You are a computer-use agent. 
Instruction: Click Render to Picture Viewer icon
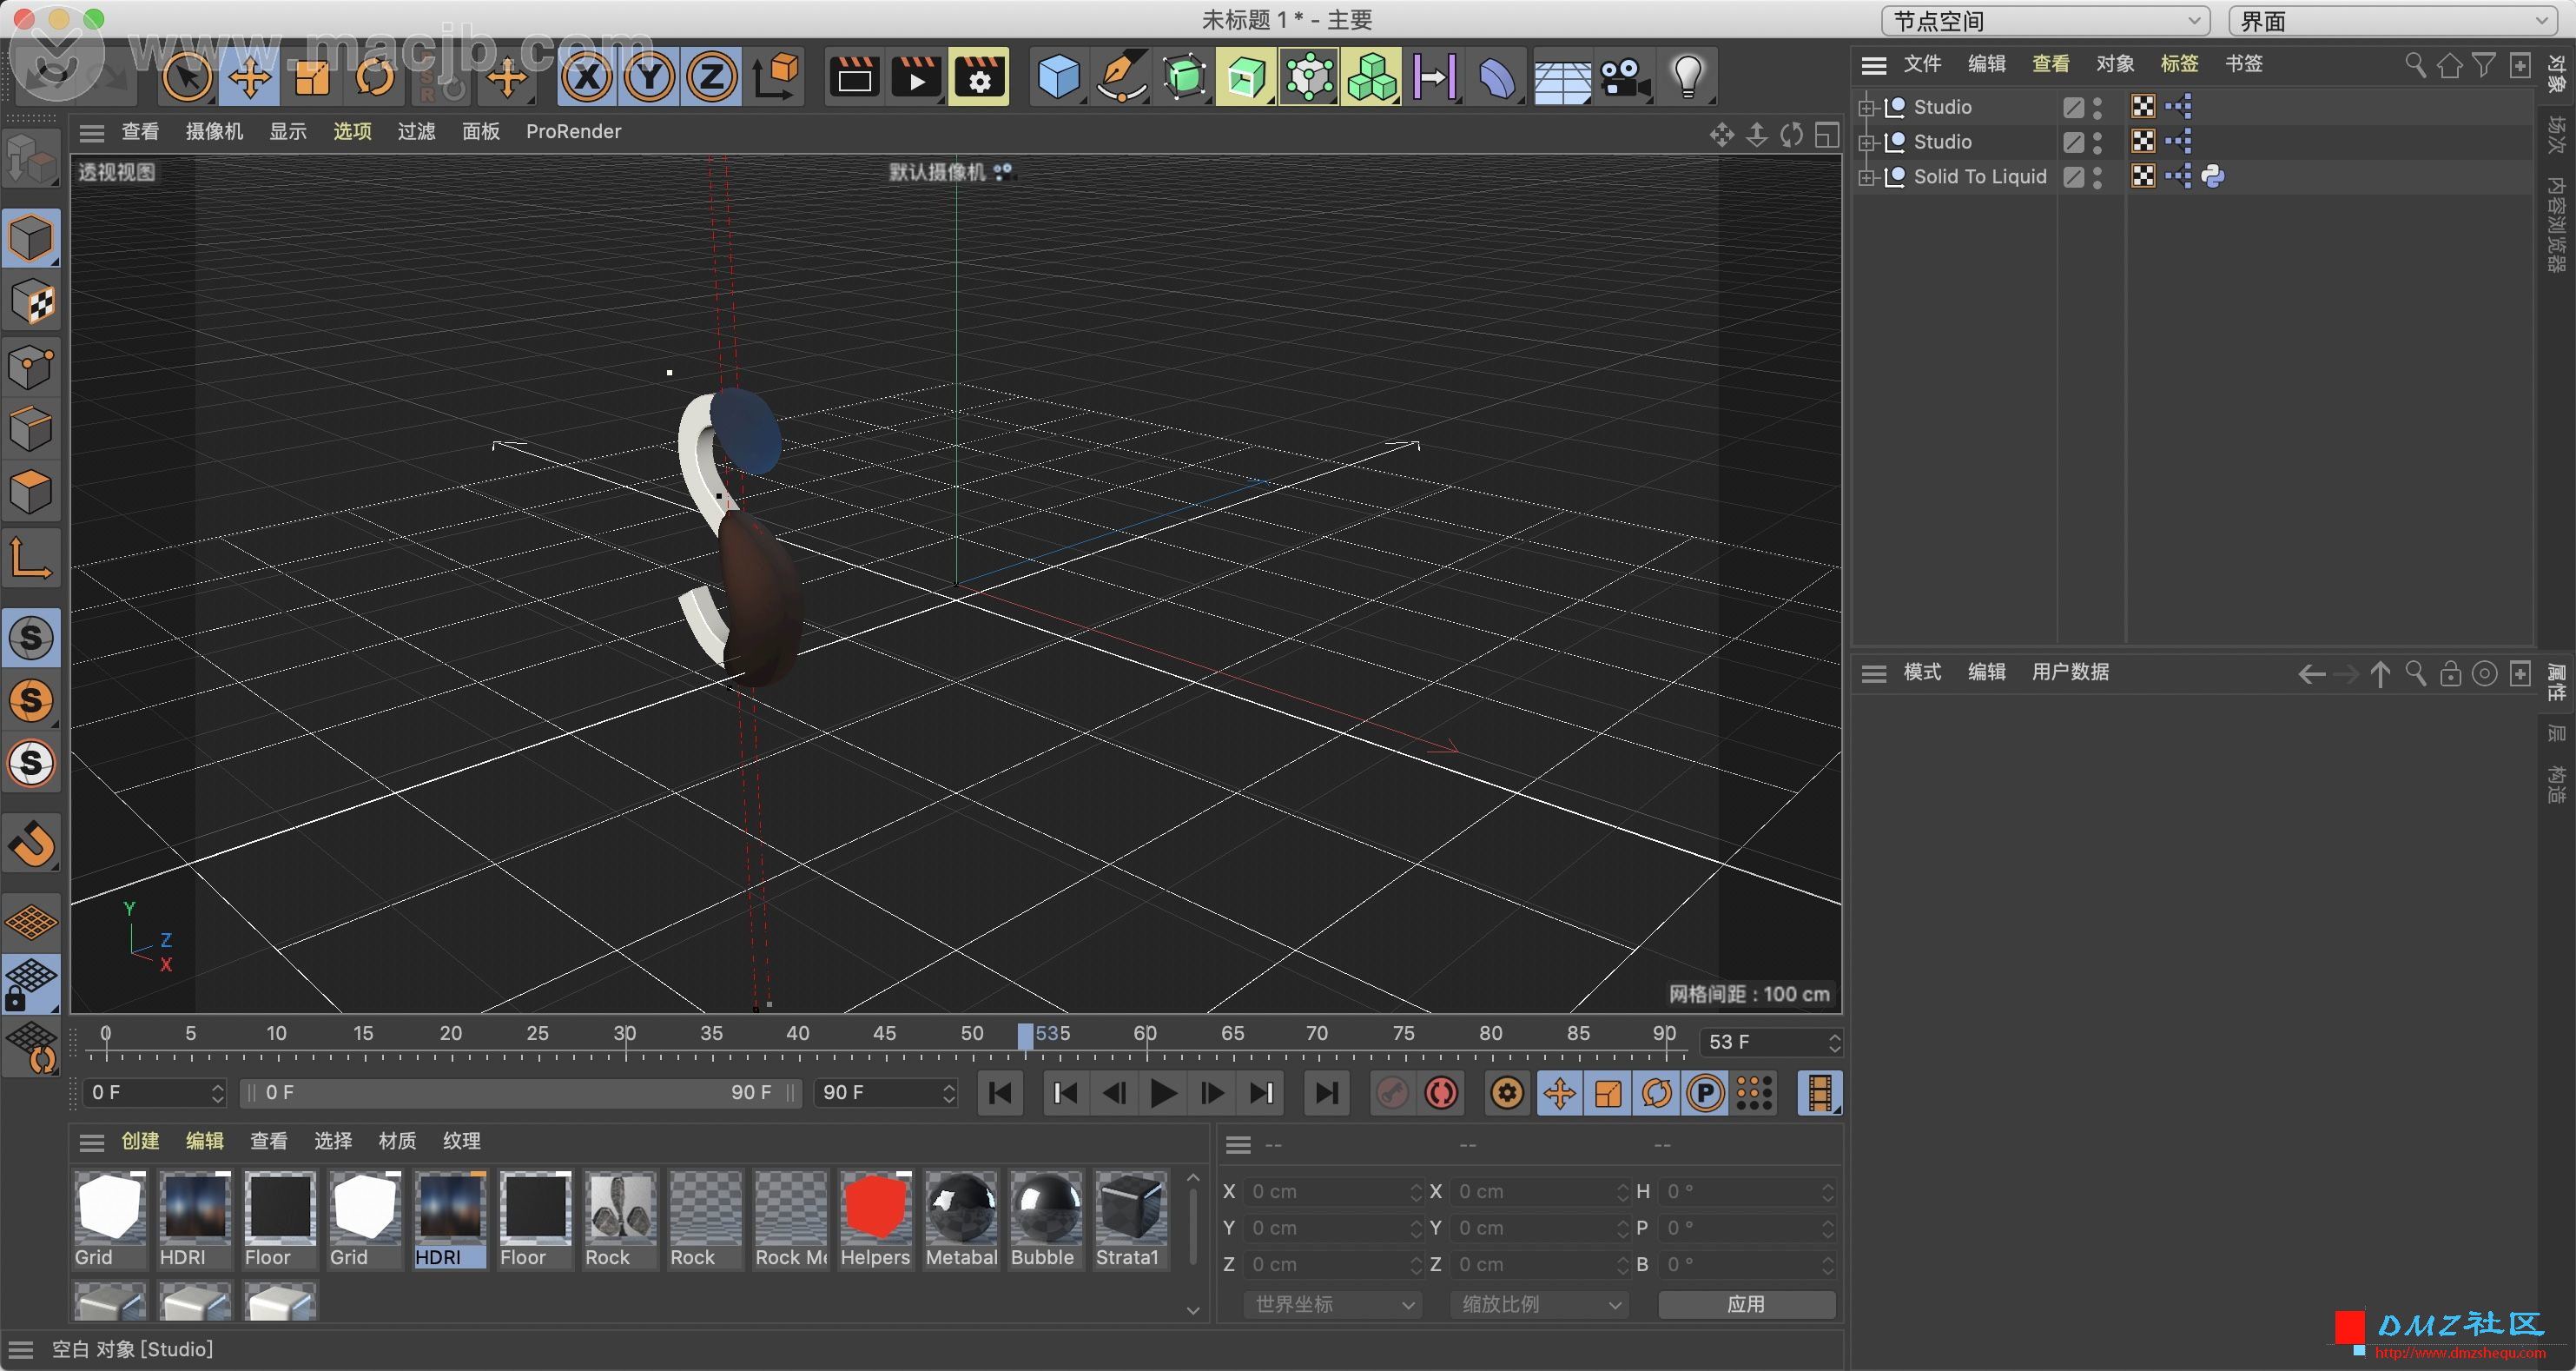coord(916,77)
